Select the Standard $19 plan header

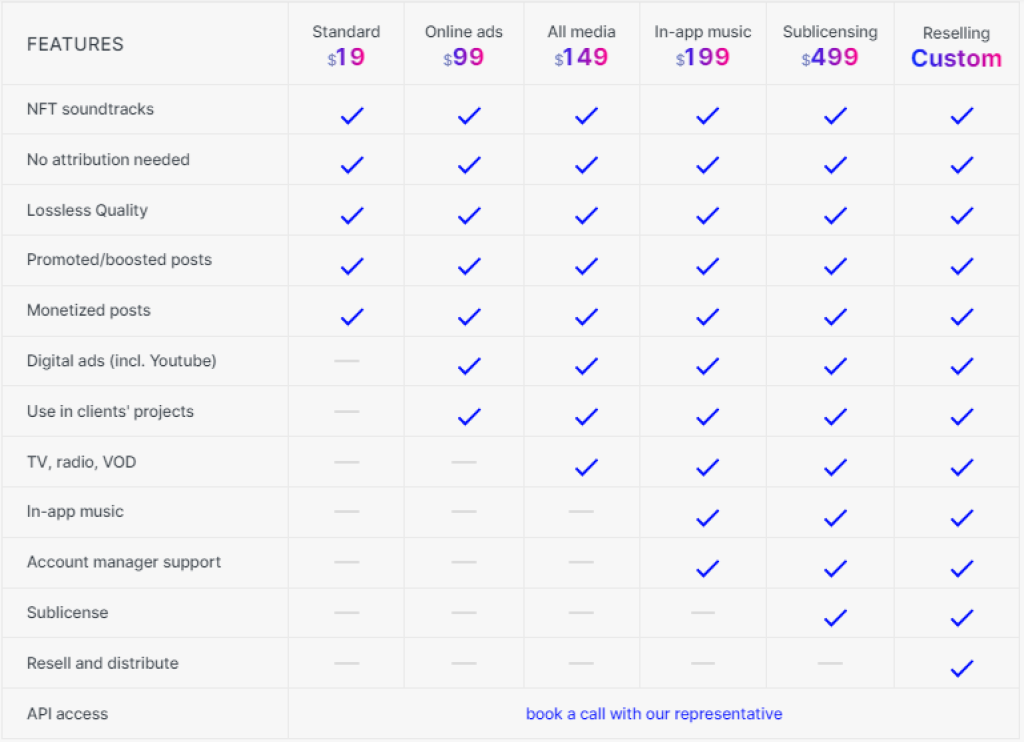346,45
